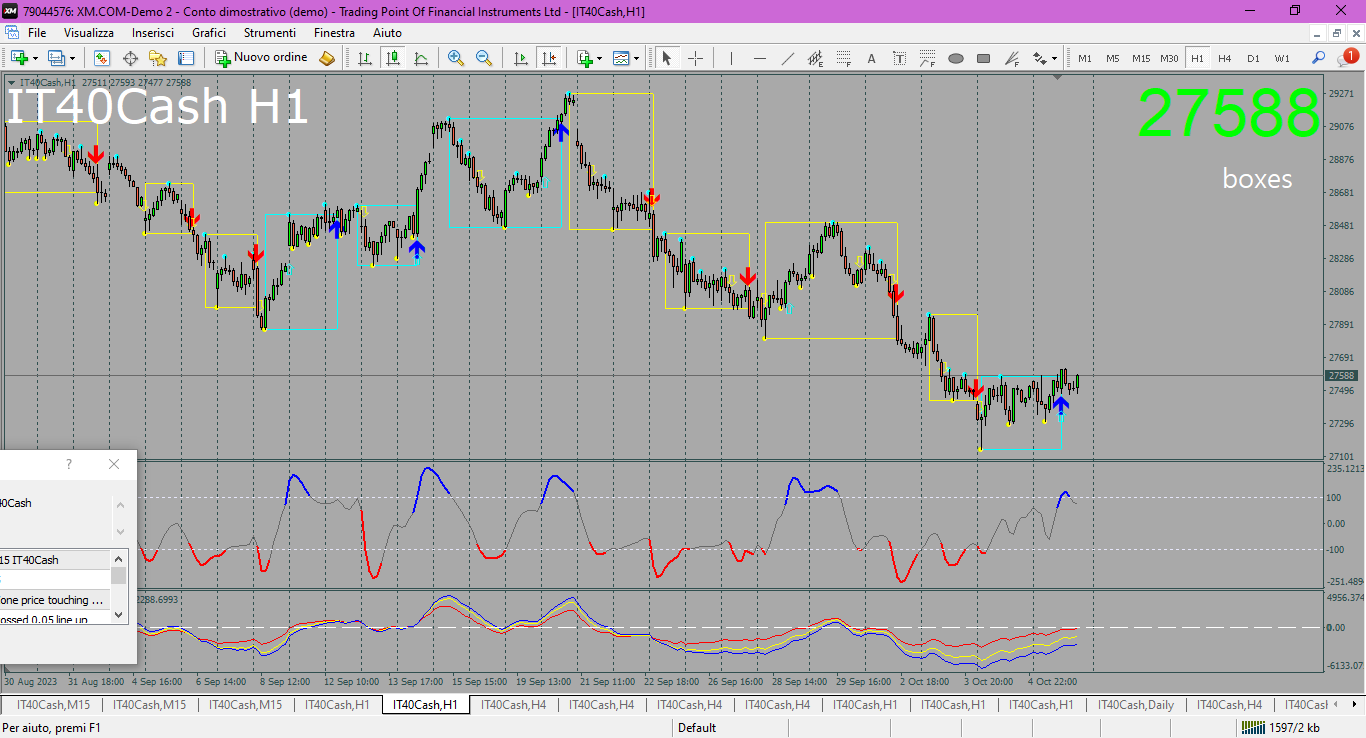This screenshot has height=738, width=1366.
Task: Toggle the Terminal panel icon
Action: 186,58
